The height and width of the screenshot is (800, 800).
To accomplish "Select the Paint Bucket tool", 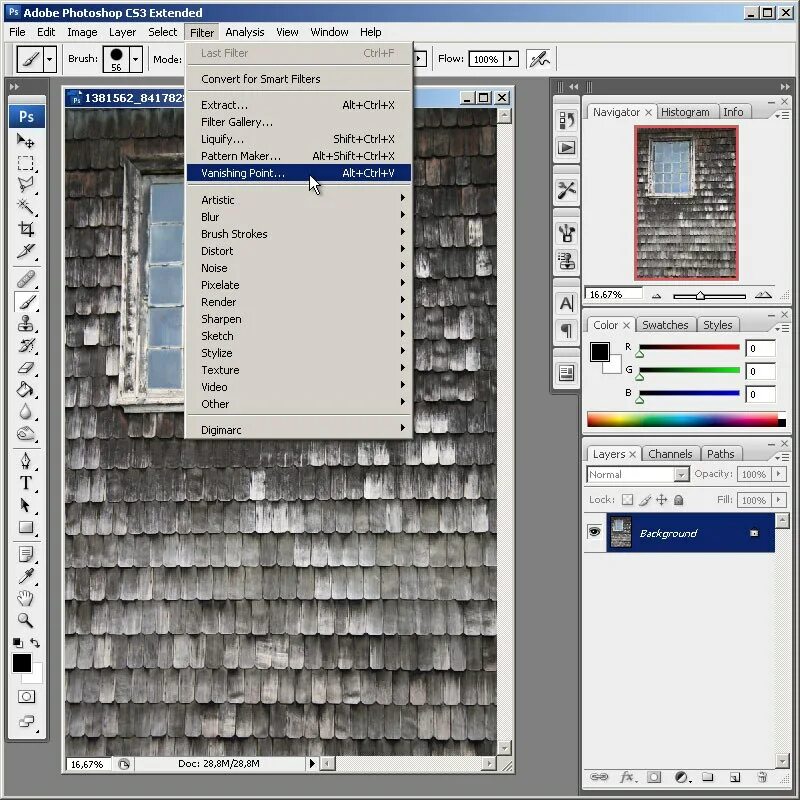I will point(25,390).
